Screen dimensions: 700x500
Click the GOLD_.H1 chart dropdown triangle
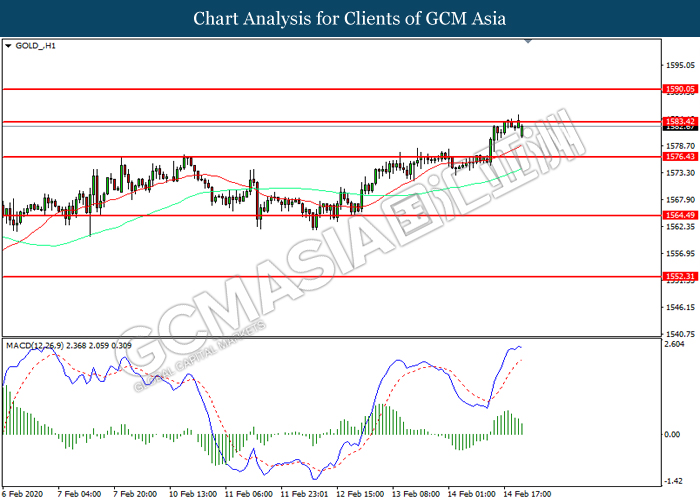tap(8, 46)
